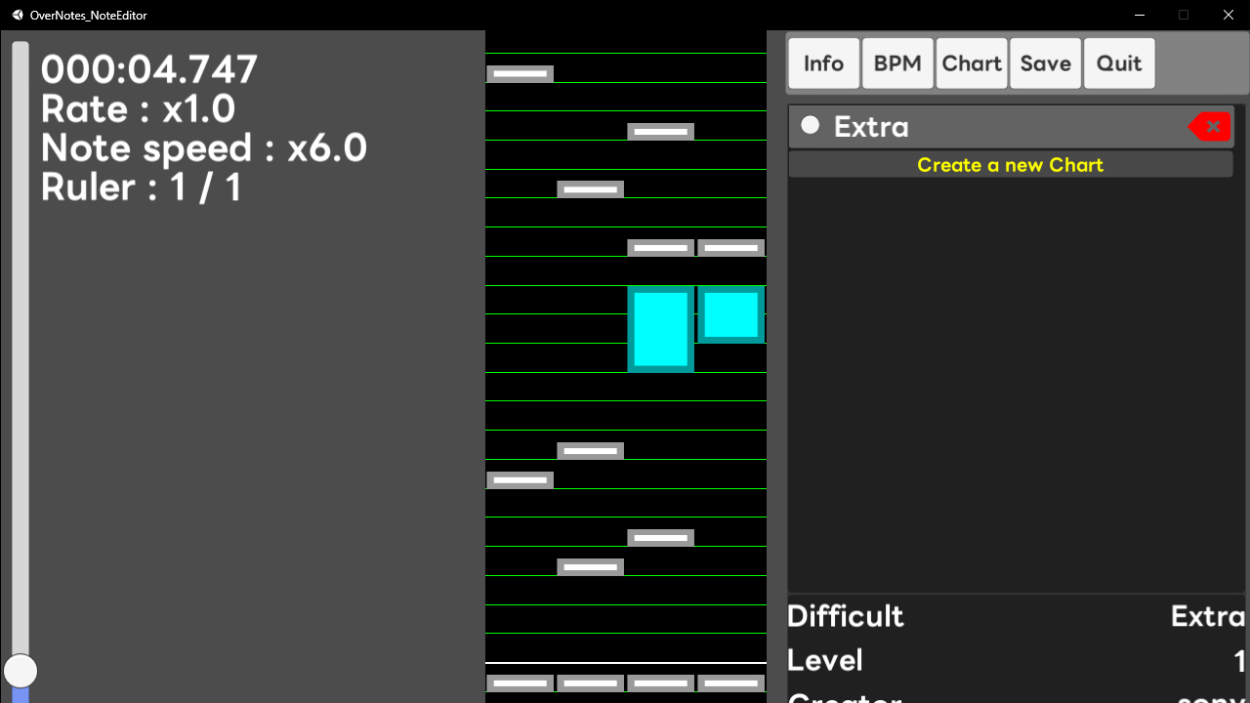Click the timeline slider handle
This screenshot has width=1250, height=703.
click(x=20, y=670)
